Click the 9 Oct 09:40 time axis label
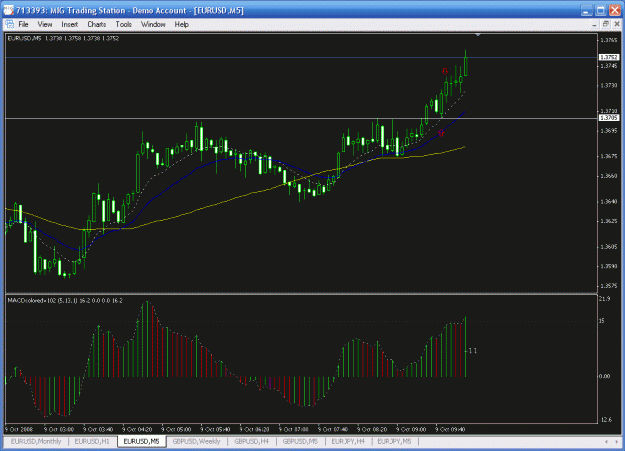 [x=450, y=430]
